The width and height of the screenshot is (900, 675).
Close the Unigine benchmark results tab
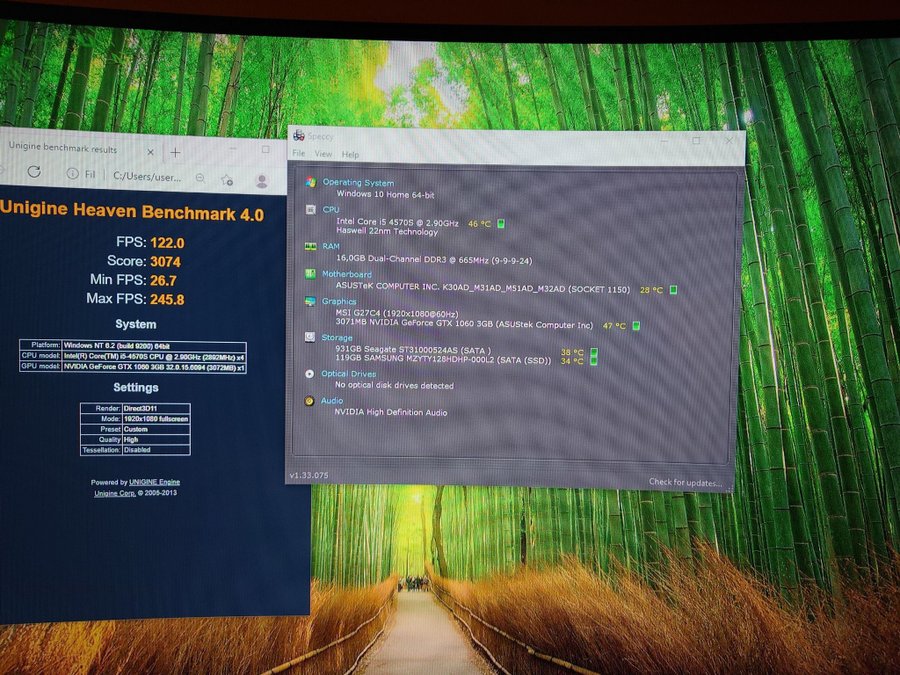(151, 151)
